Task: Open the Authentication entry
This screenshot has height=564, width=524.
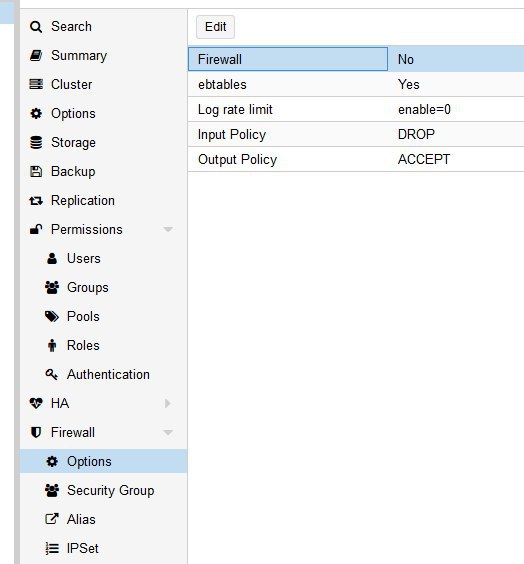Action: (x=104, y=374)
